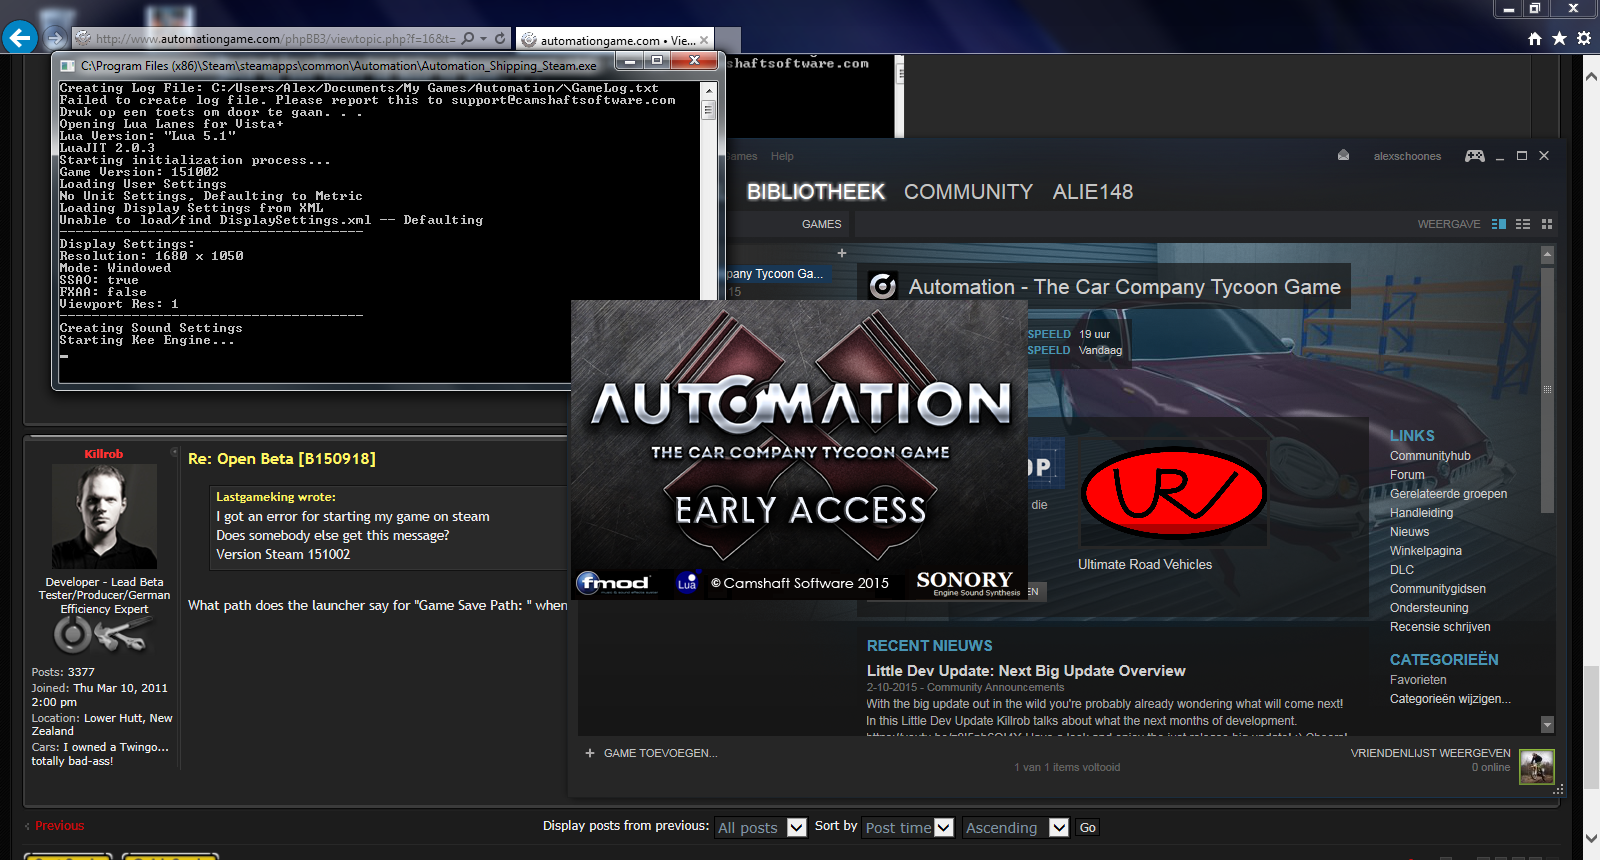
Task: Click Killrob's avatar photo
Action: click(104, 516)
